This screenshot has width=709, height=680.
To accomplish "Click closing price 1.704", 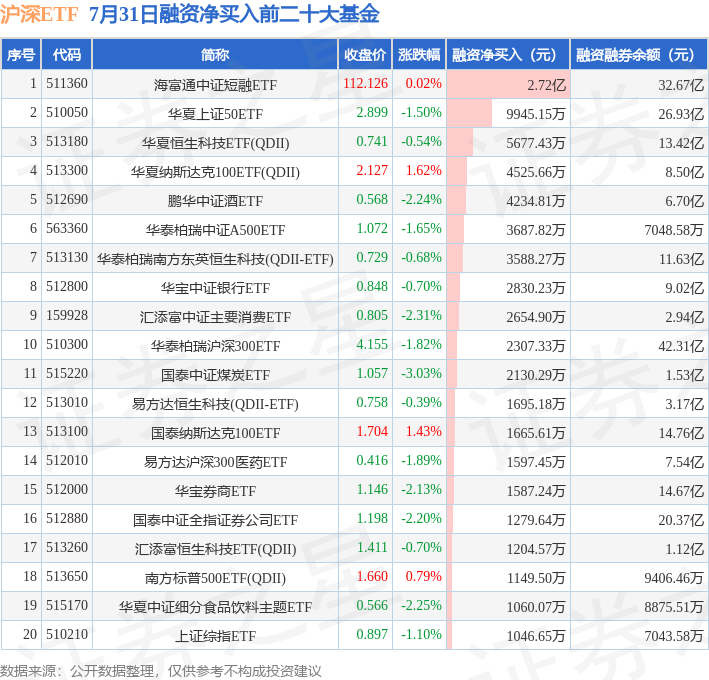I will click(372, 431).
